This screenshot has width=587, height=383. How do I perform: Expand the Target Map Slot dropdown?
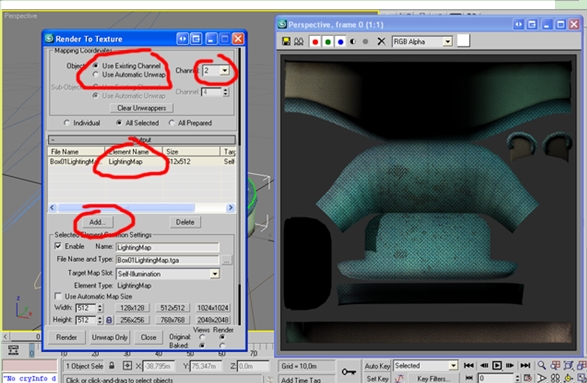point(215,274)
